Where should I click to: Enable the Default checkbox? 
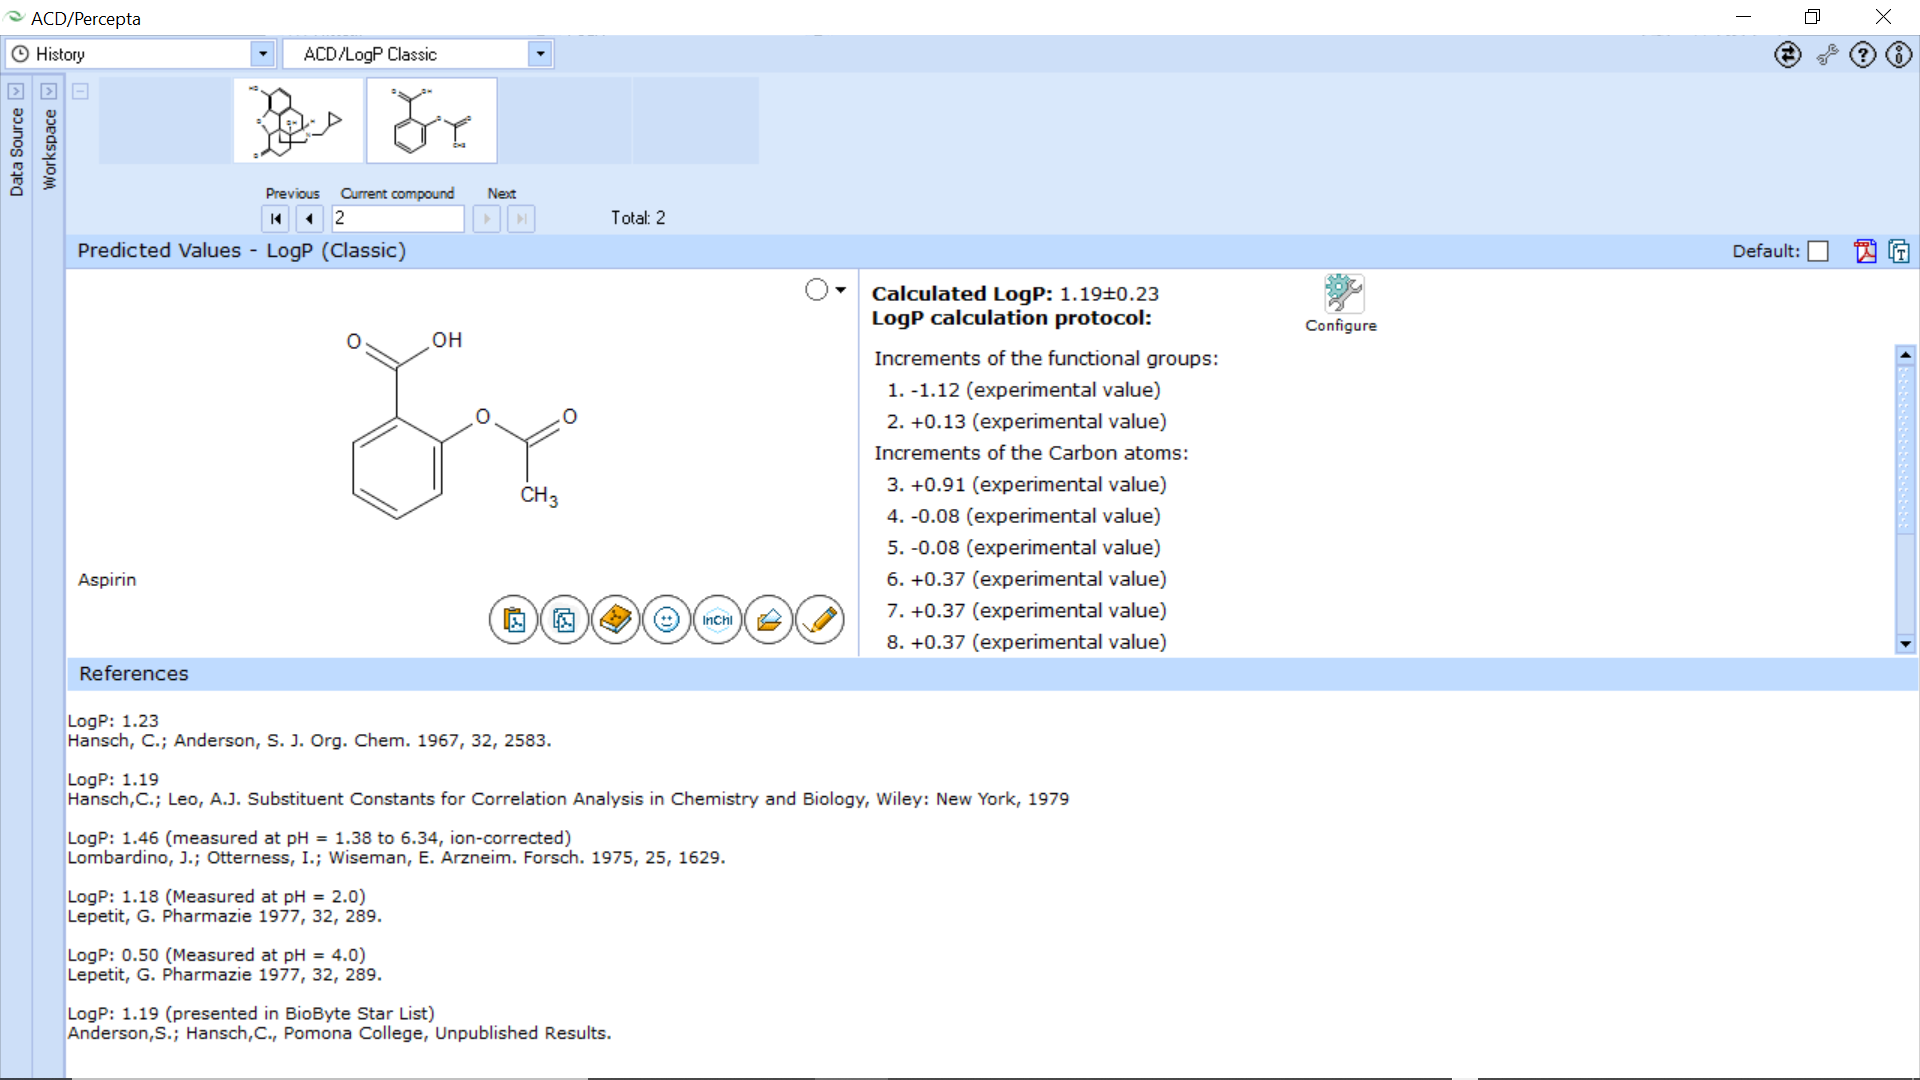1818,251
